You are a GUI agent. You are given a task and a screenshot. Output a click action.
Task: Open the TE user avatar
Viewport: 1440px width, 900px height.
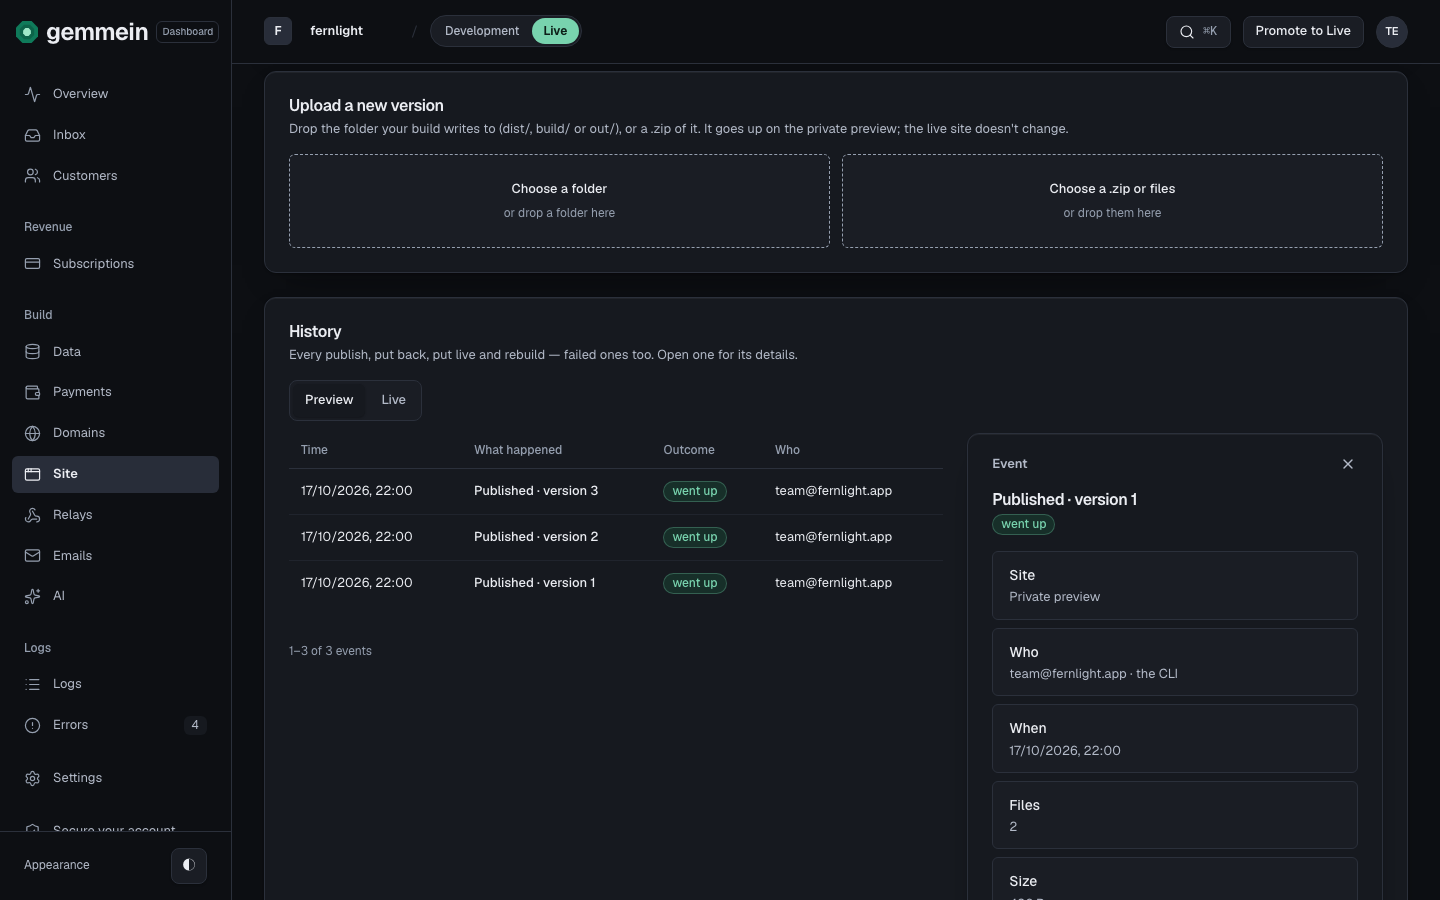point(1392,32)
